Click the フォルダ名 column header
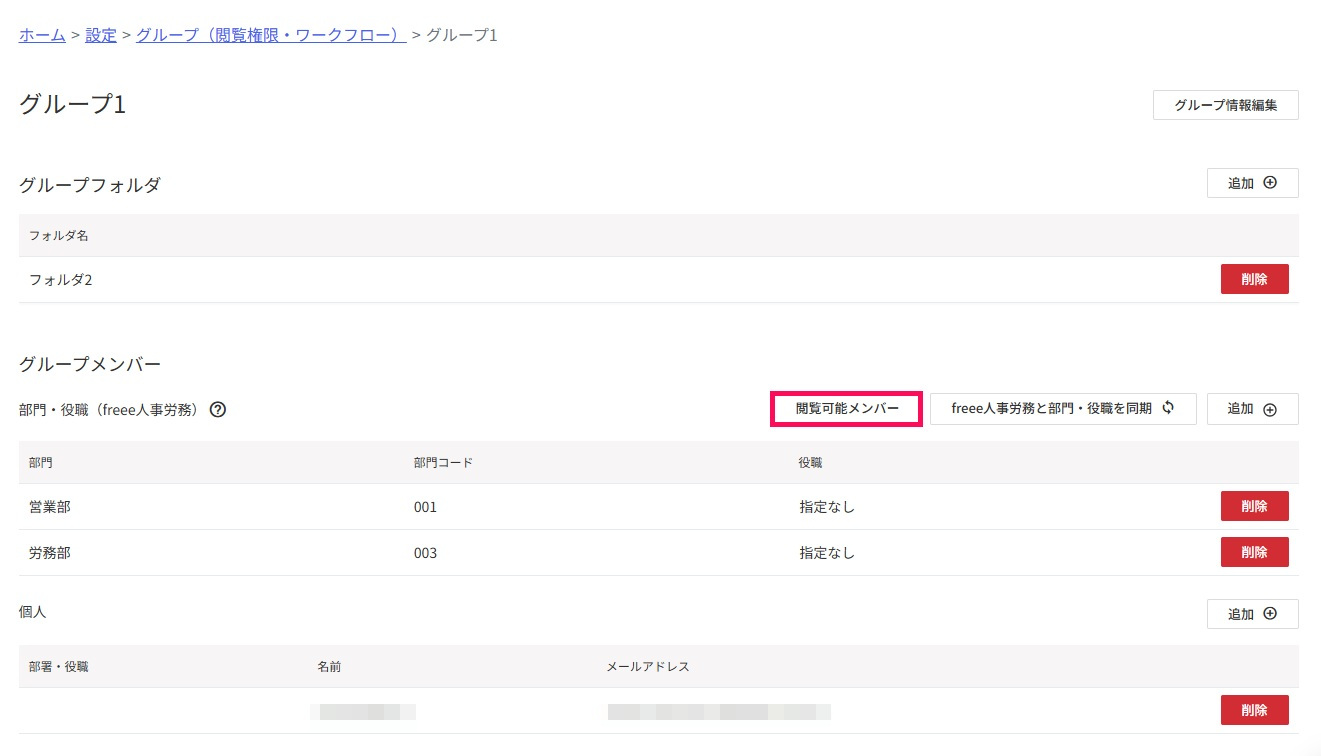Viewport: 1321px width, 756px height. (x=59, y=236)
